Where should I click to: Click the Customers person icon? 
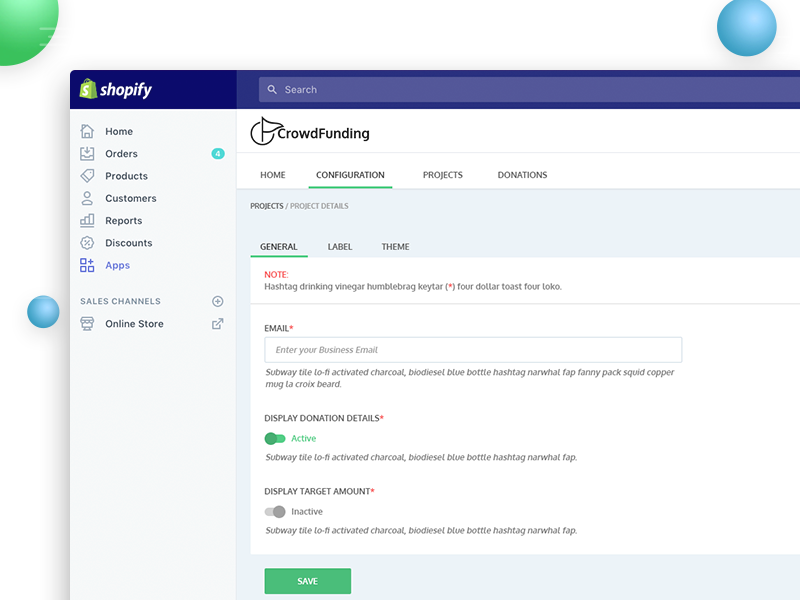(87, 198)
